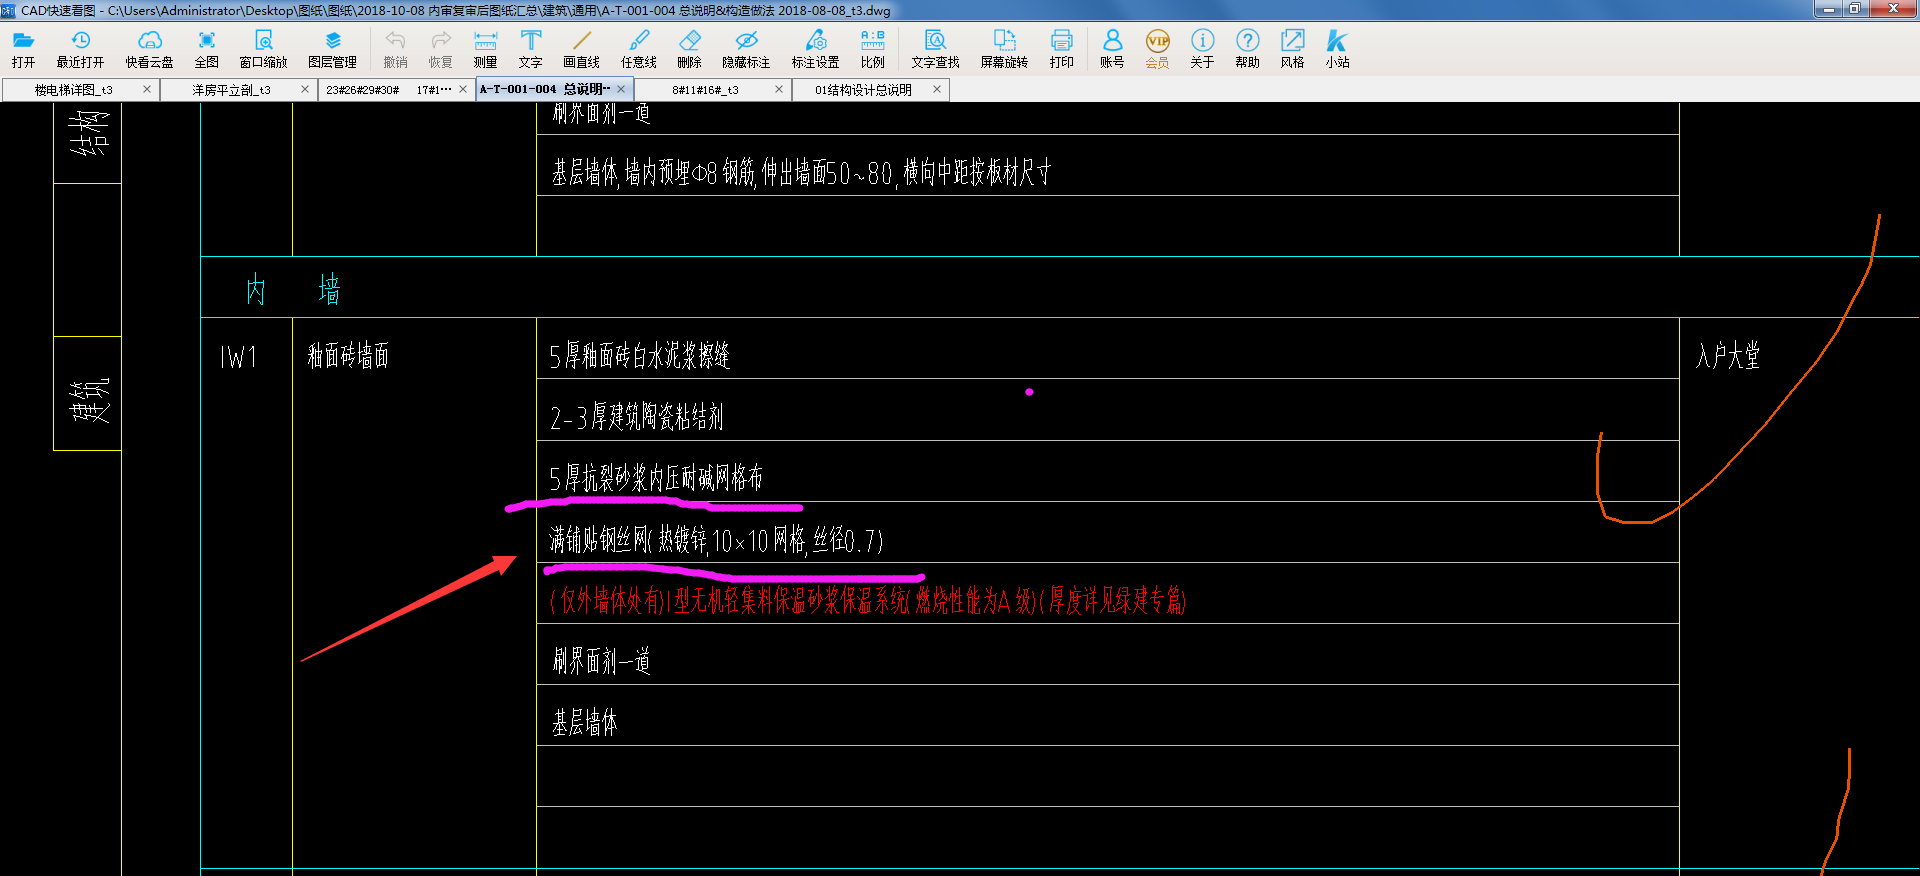Show recently opened files via 最近打开
1920x876 pixels.
tap(80, 49)
